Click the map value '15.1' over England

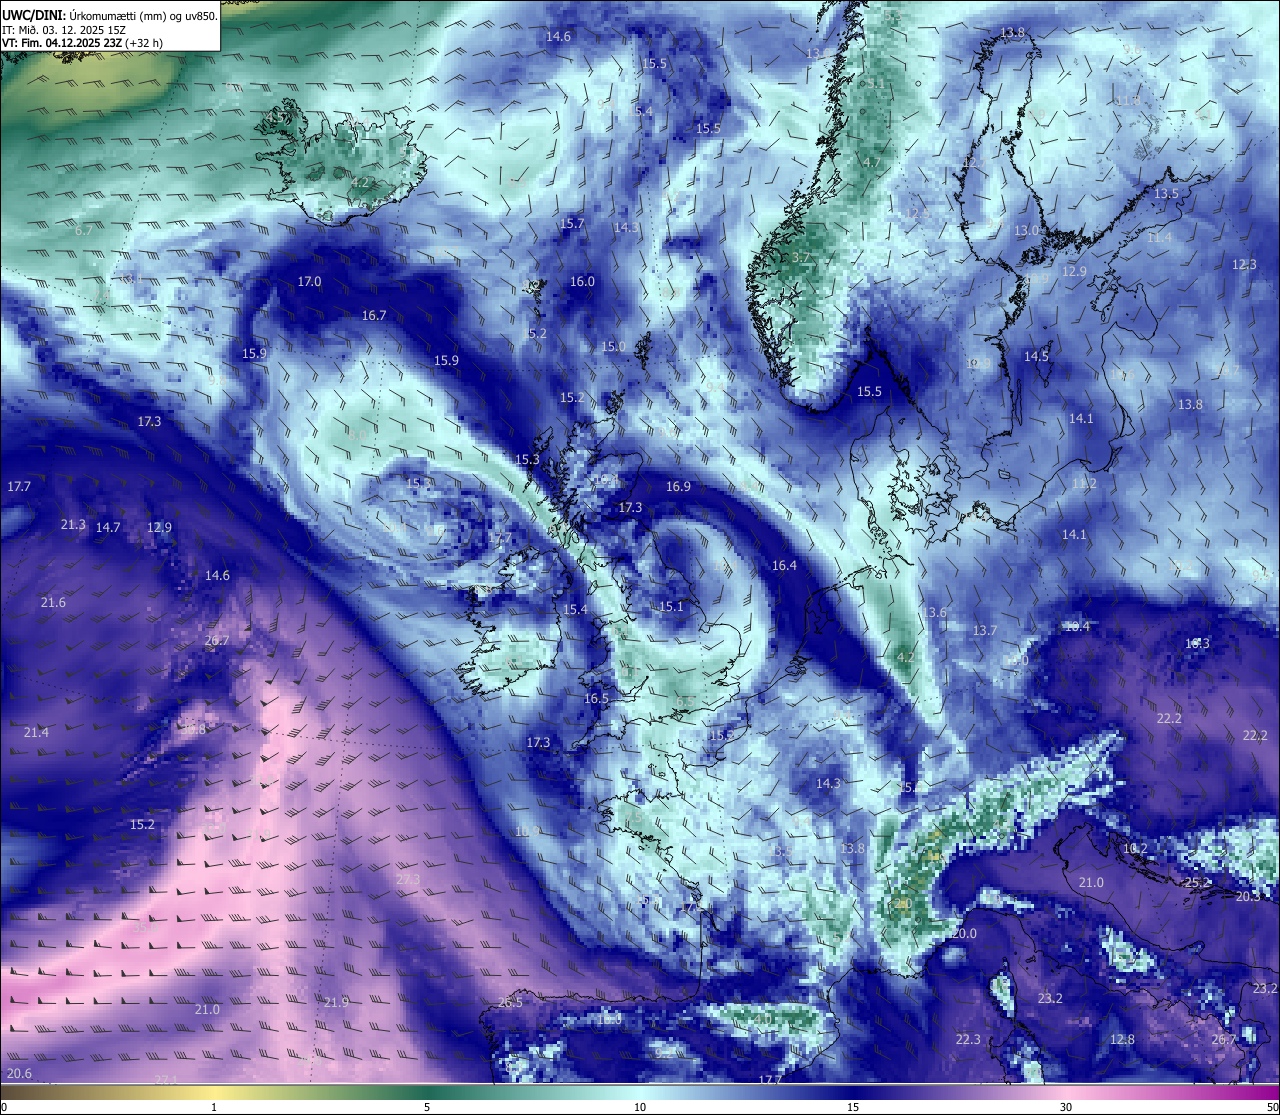point(671,606)
